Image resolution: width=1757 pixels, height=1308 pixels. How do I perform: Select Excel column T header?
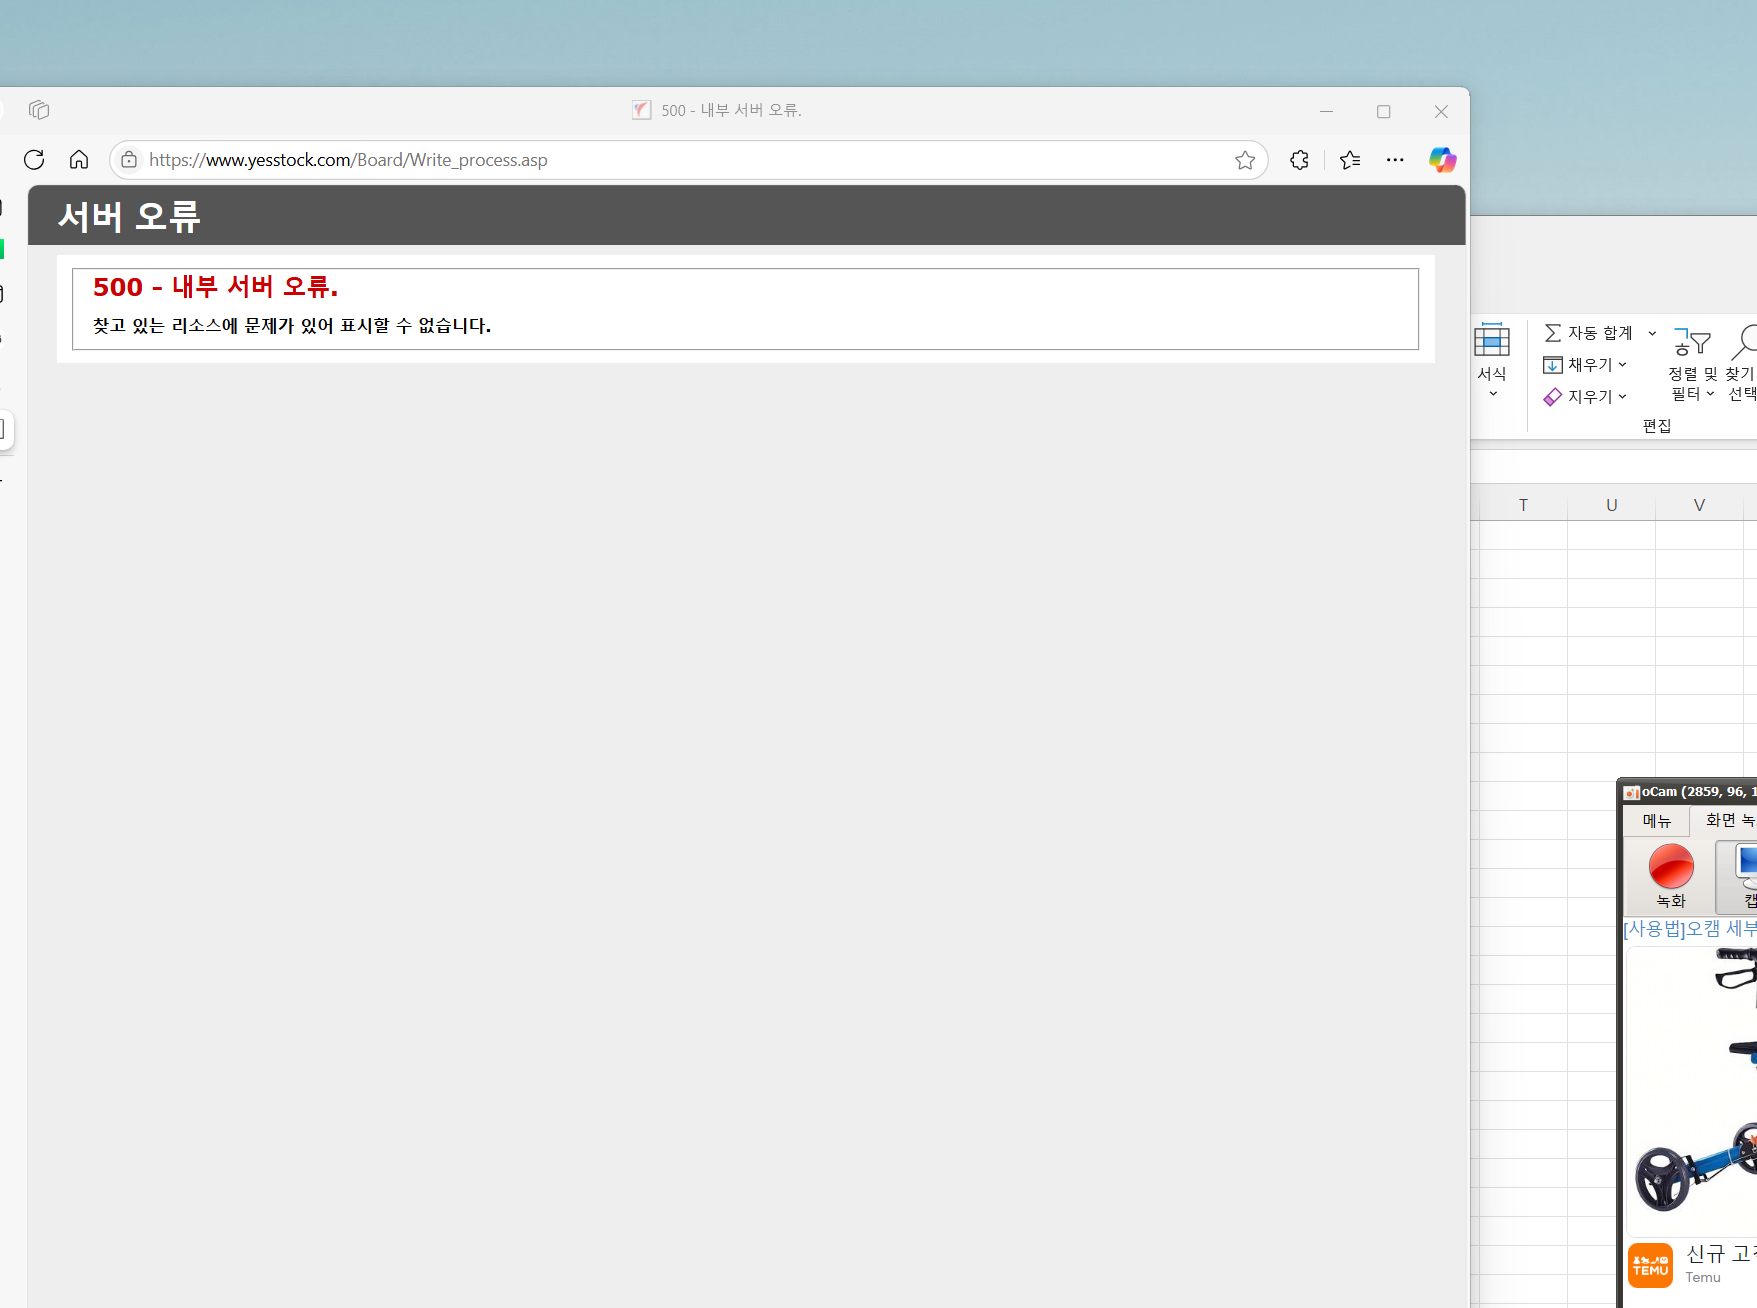[x=1523, y=505]
